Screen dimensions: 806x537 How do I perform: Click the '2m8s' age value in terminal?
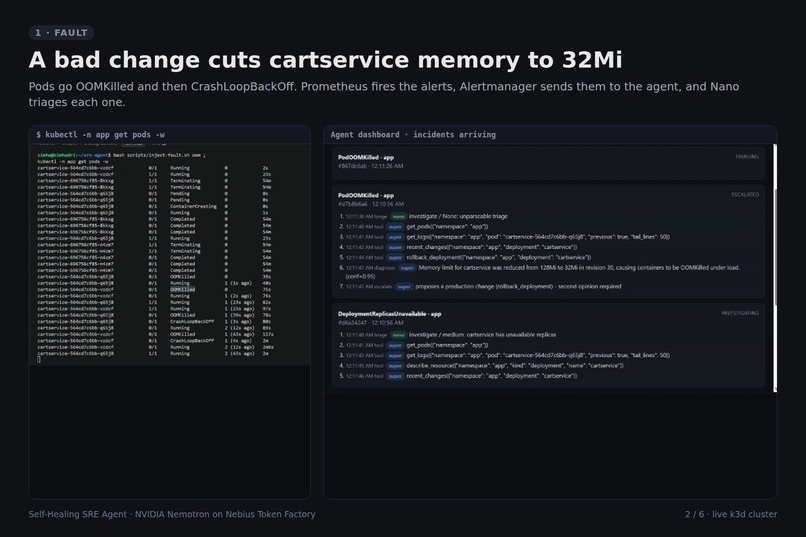[x=268, y=347]
